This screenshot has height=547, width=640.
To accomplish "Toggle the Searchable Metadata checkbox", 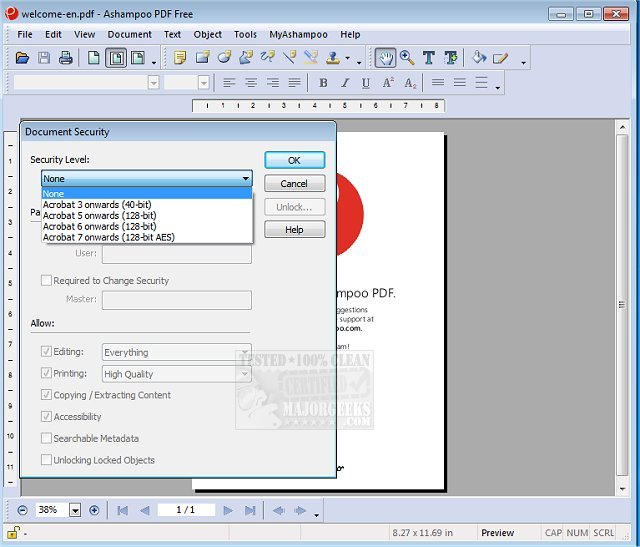I will (46, 438).
